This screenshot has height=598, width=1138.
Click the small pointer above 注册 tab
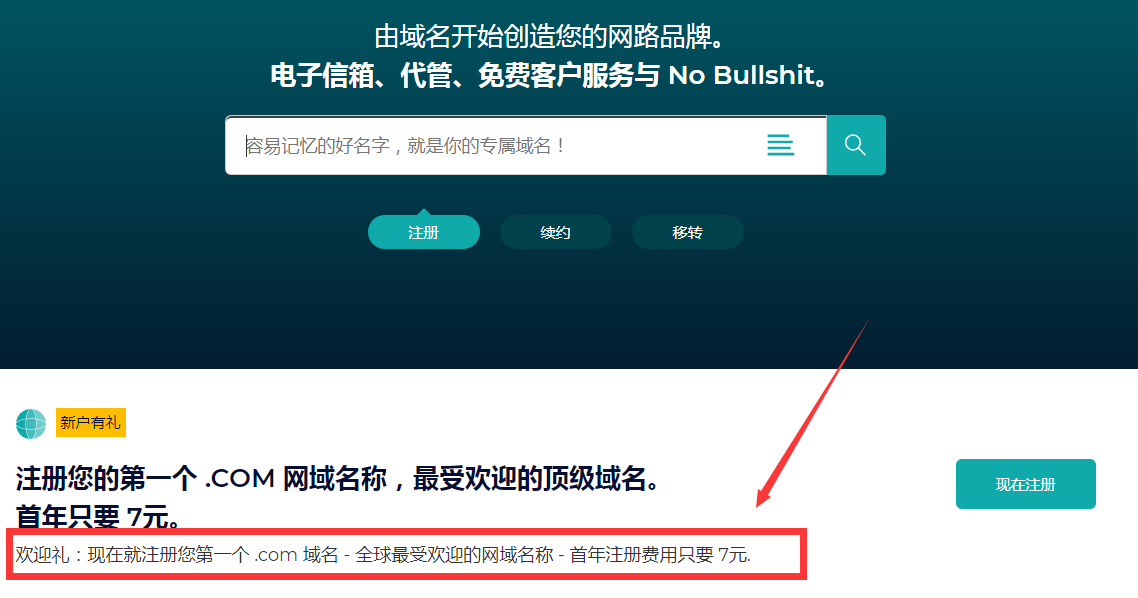tap(424, 212)
